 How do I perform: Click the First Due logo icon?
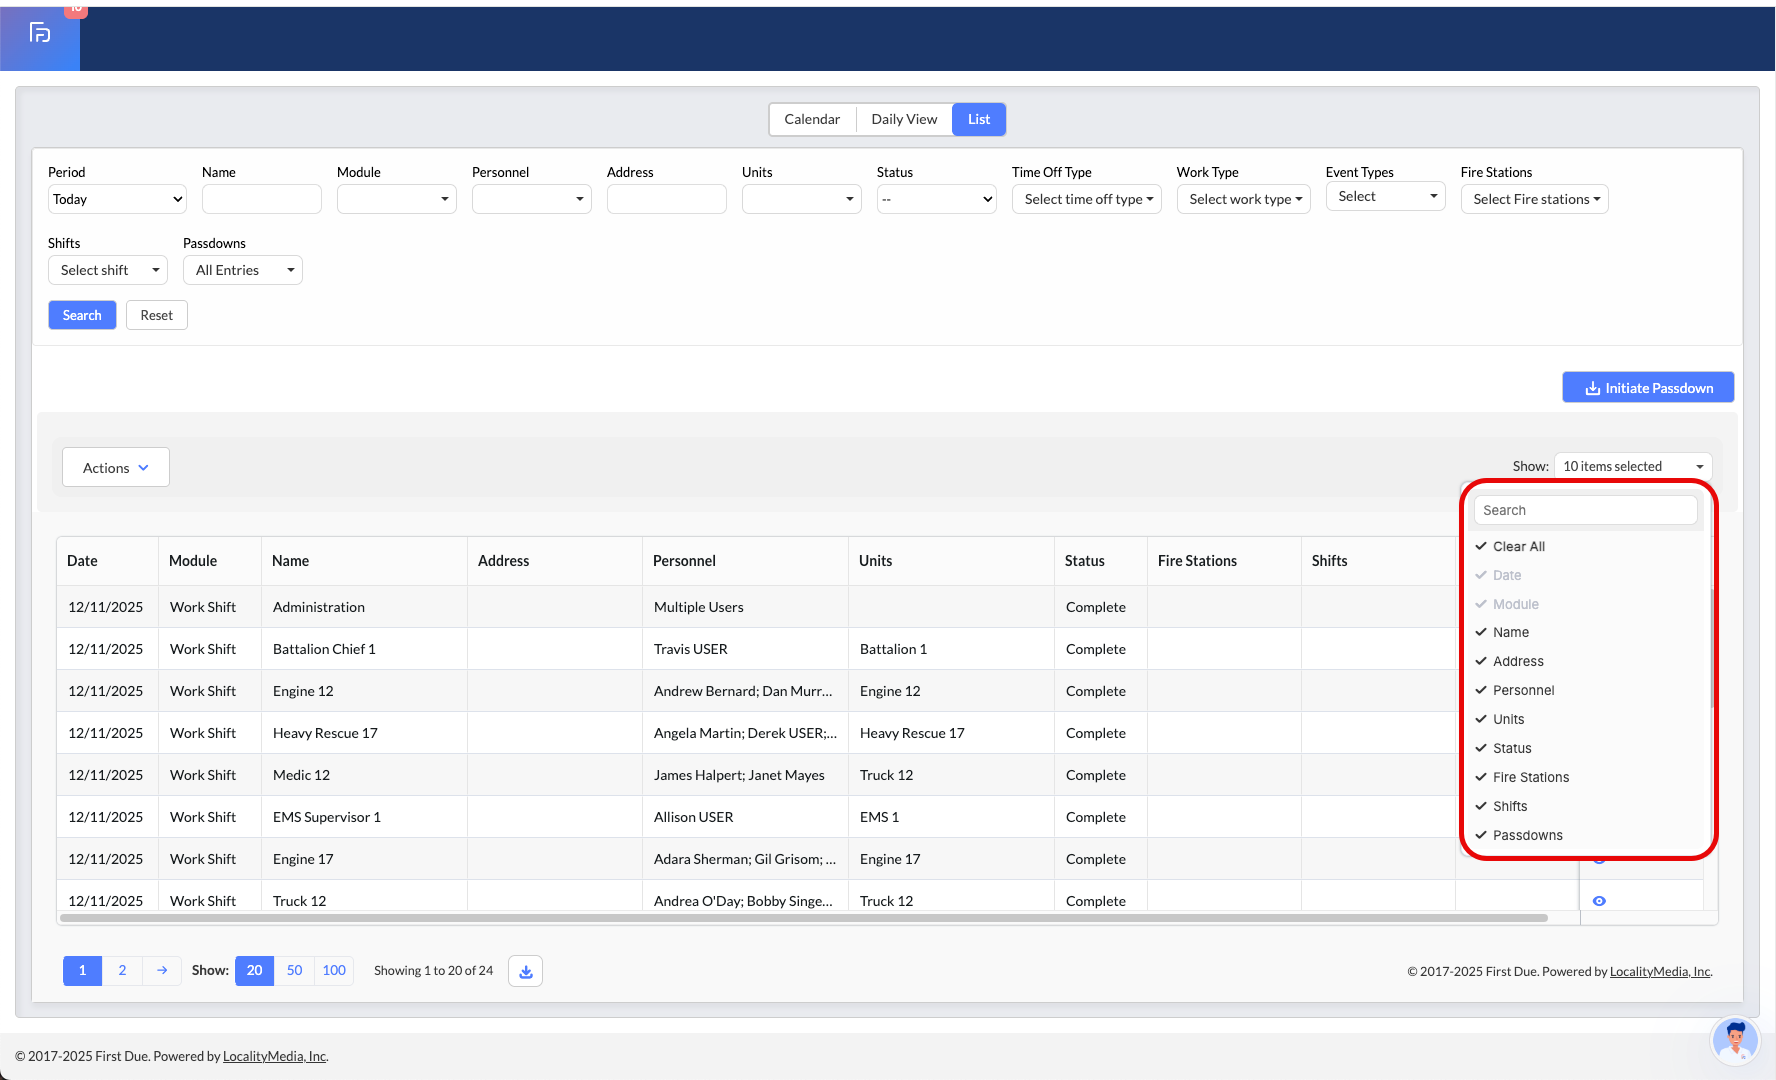click(x=40, y=34)
